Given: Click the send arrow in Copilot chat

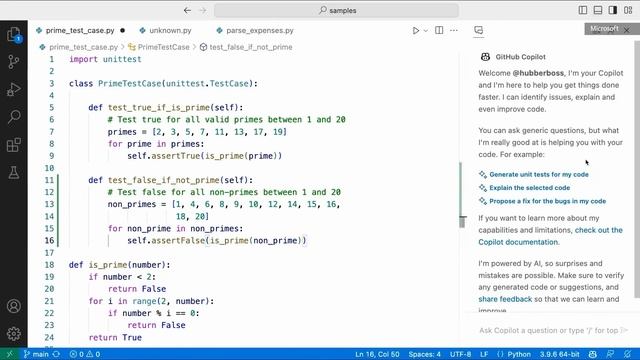Looking at the screenshot, I should pos(624,330).
